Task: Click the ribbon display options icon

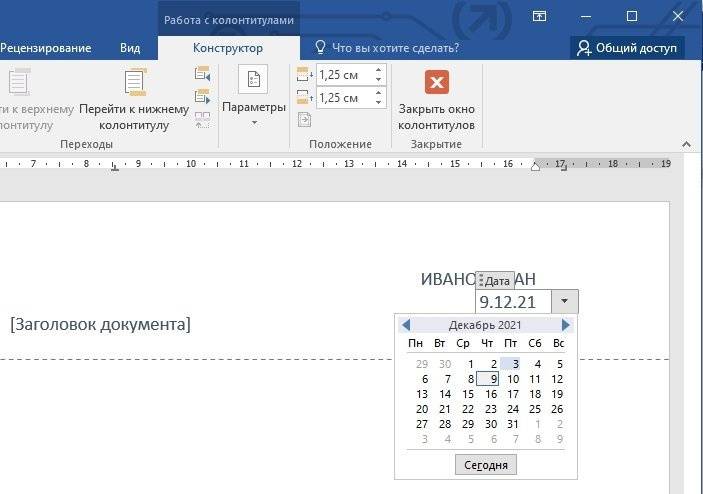Action: tap(539, 16)
